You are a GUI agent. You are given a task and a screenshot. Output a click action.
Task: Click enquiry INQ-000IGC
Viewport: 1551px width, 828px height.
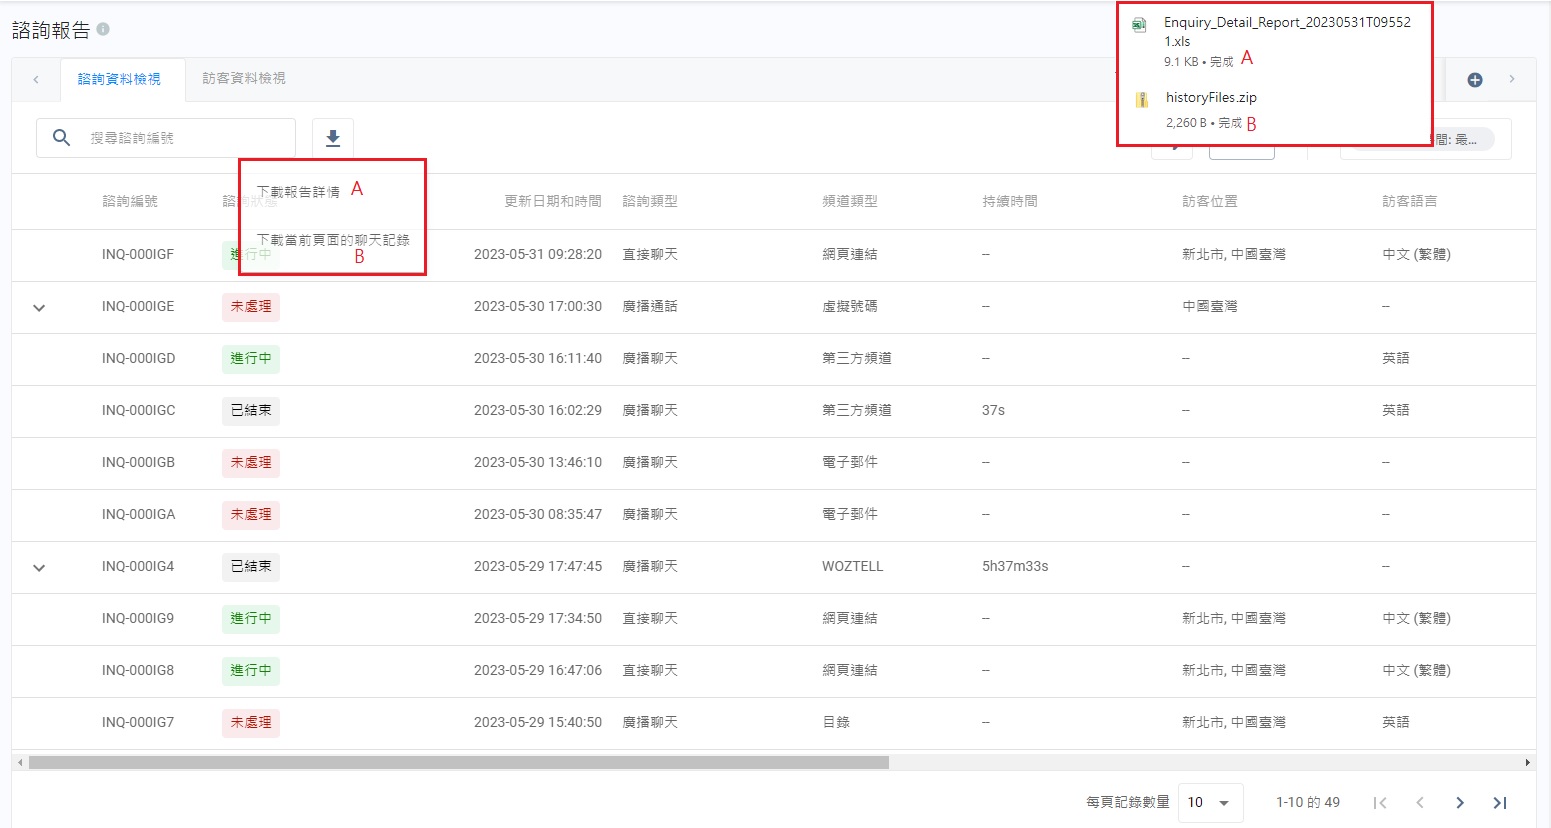pyautogui.click(x=138, y=410)
